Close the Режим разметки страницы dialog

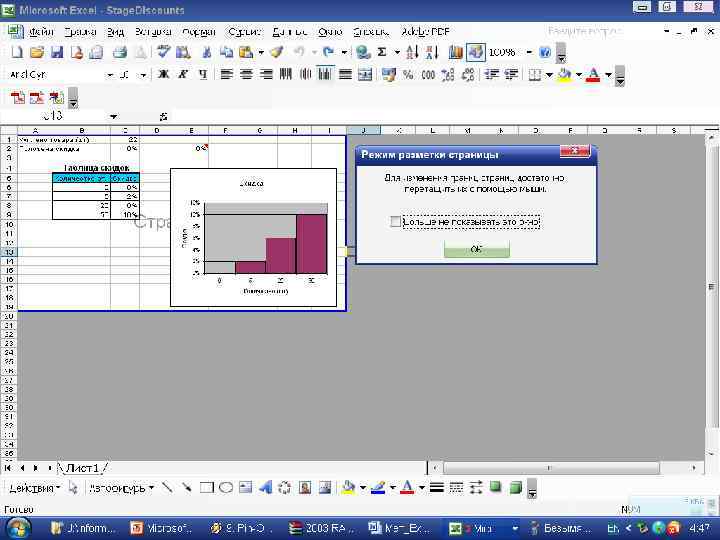point(574,151)
